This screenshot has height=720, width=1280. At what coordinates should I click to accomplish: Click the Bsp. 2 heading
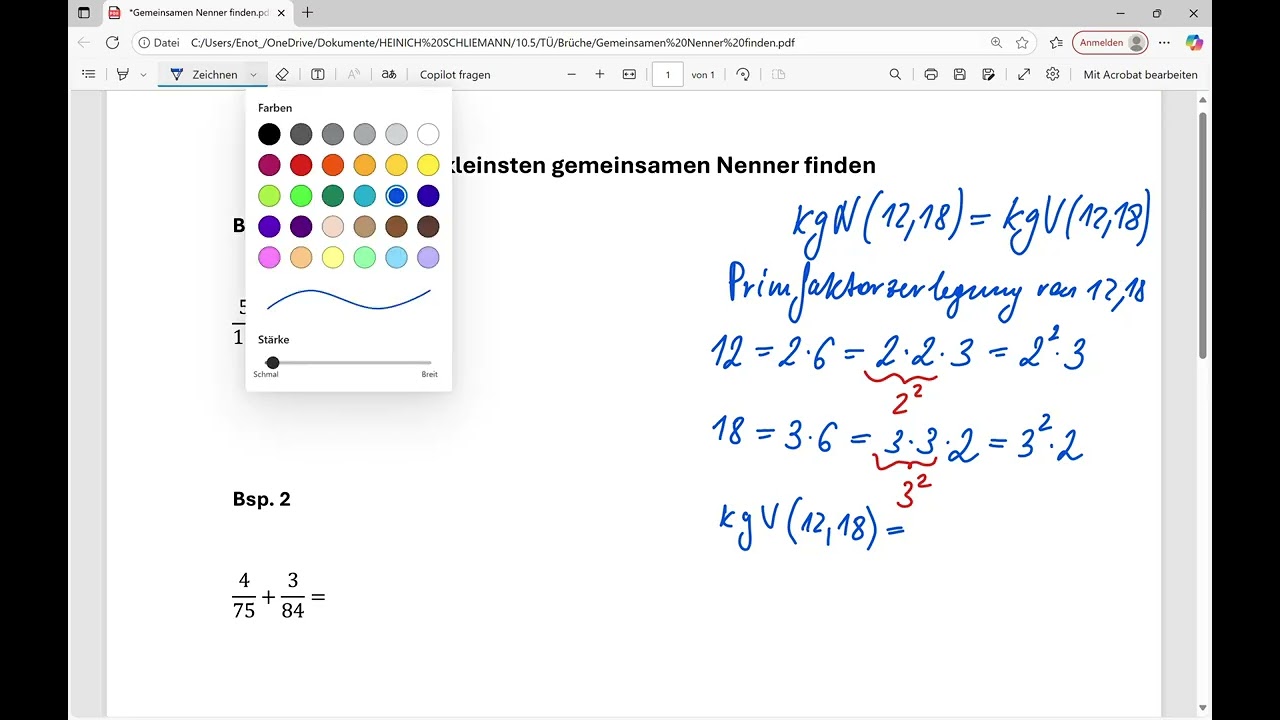click(x=261, y=499)
